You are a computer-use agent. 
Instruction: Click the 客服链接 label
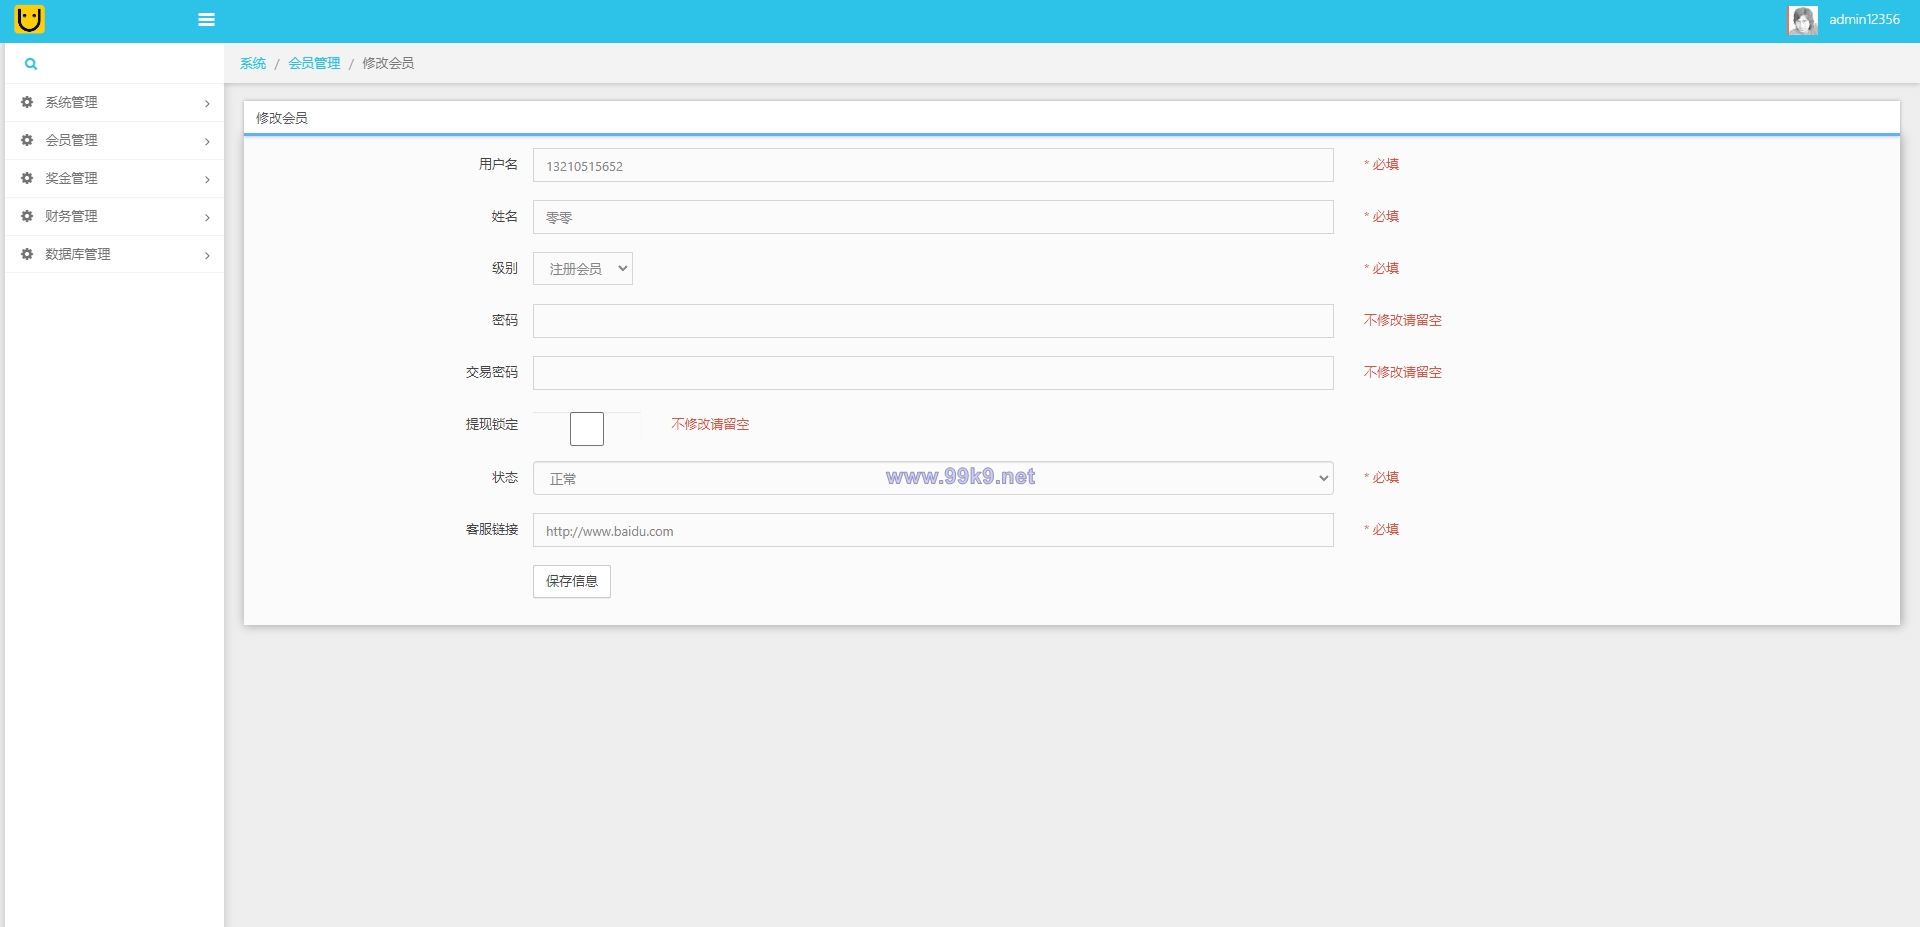492,529
